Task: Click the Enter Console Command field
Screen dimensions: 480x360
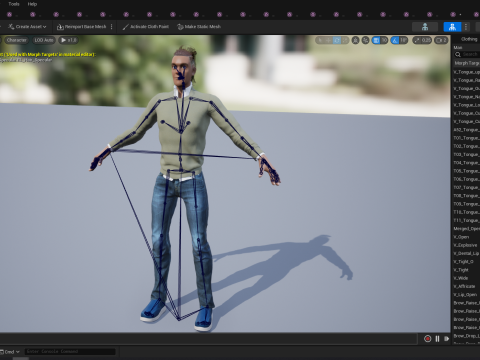Action: coord(70,351)
